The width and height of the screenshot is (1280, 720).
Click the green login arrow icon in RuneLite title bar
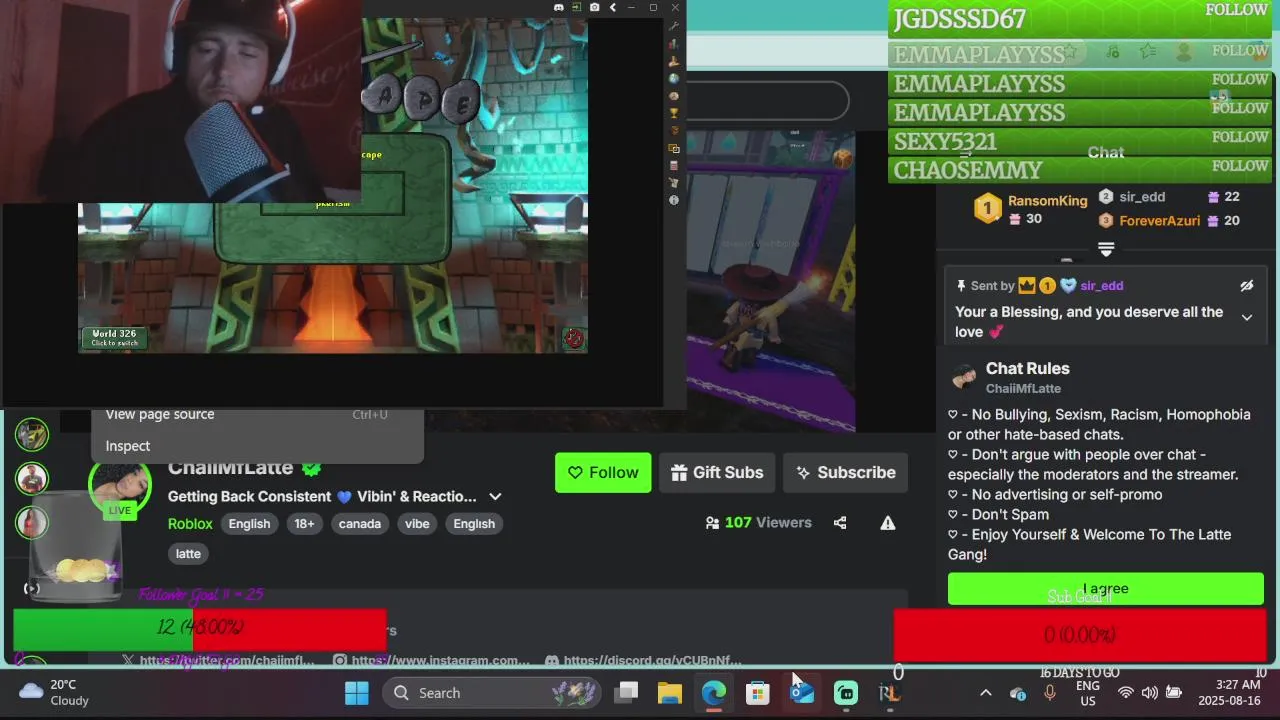tap(576, 8)
